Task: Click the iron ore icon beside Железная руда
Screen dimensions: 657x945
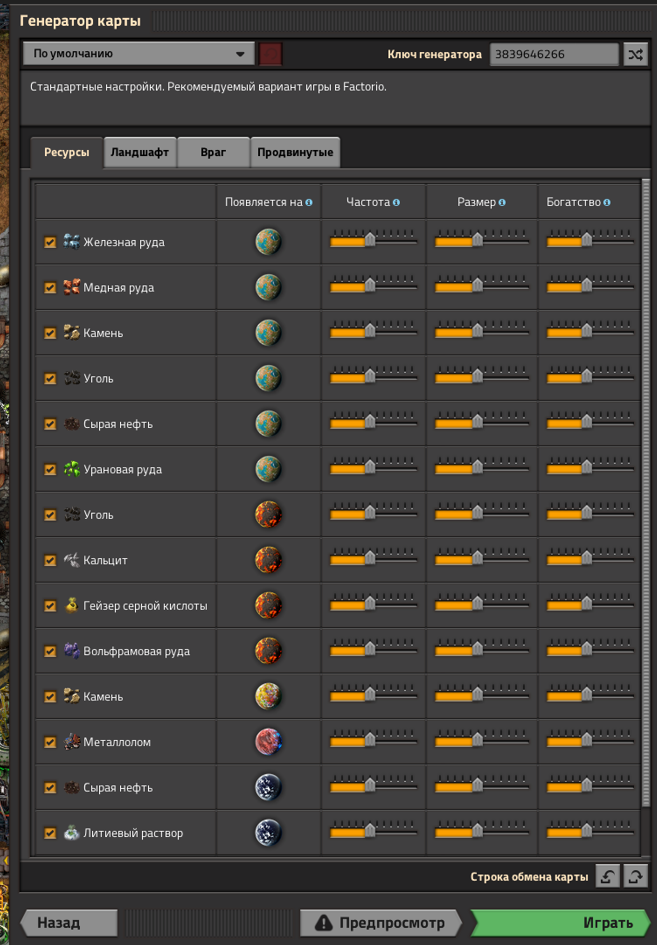Action: point(72,242)
